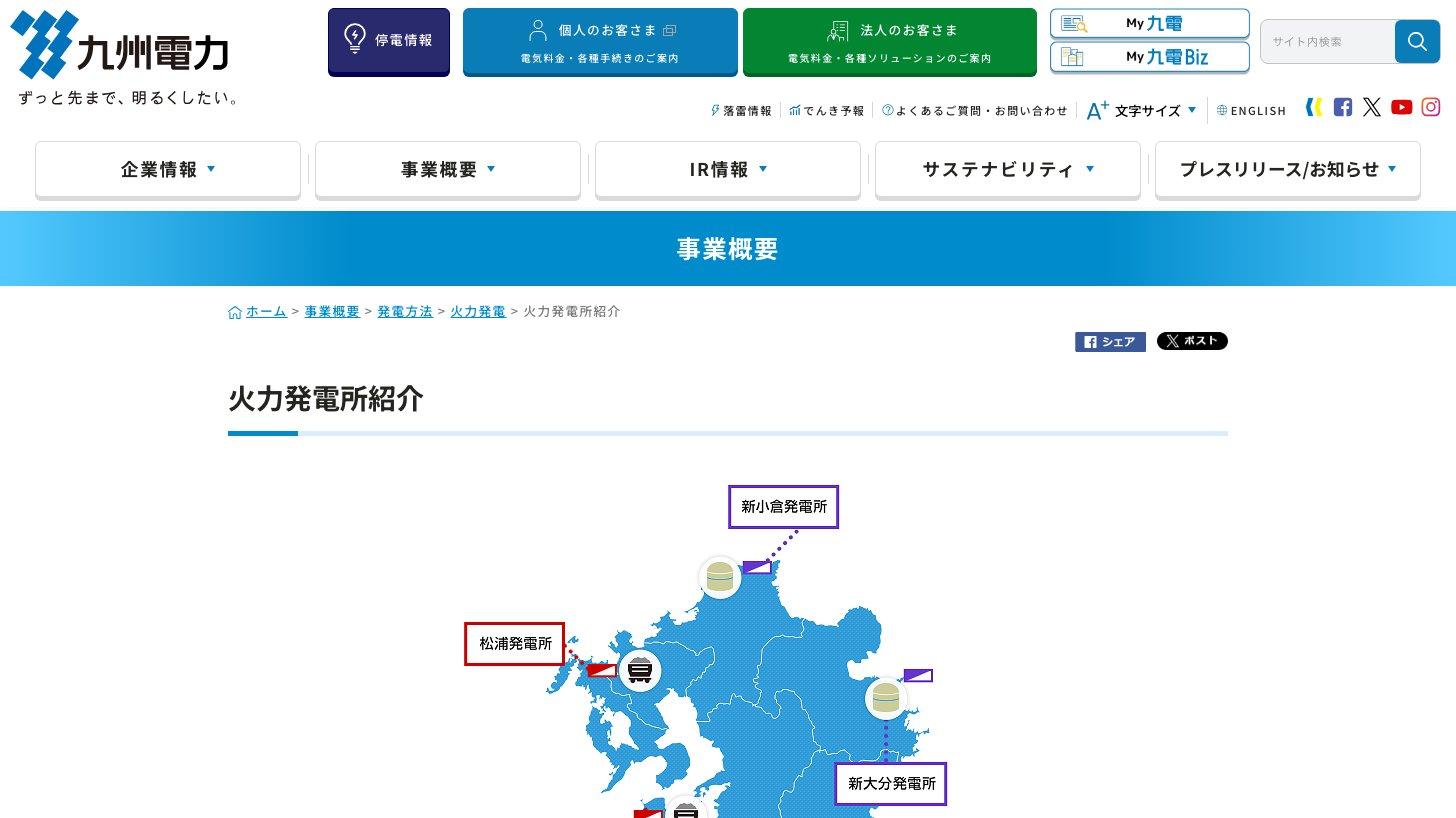
Task: Click the Kyushu Electric Power logo
Action: (x=126, y=57)
